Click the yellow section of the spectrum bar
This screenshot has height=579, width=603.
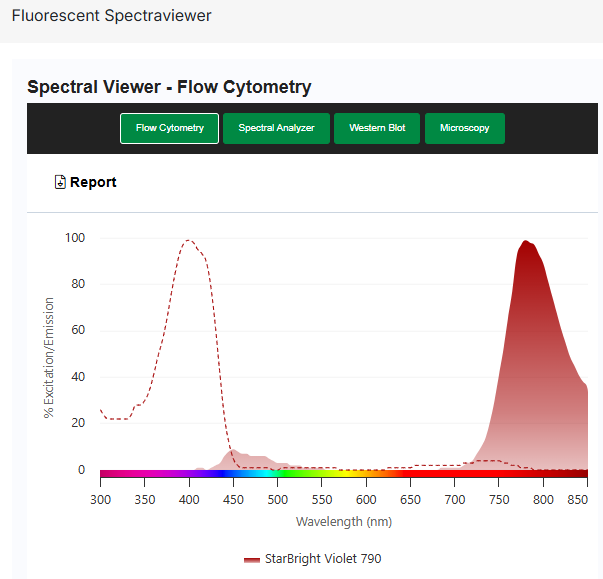352,473
